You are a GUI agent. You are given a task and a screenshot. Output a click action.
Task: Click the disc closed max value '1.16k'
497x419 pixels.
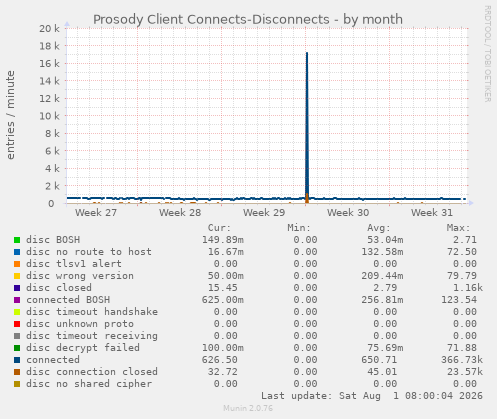[468, 288]
